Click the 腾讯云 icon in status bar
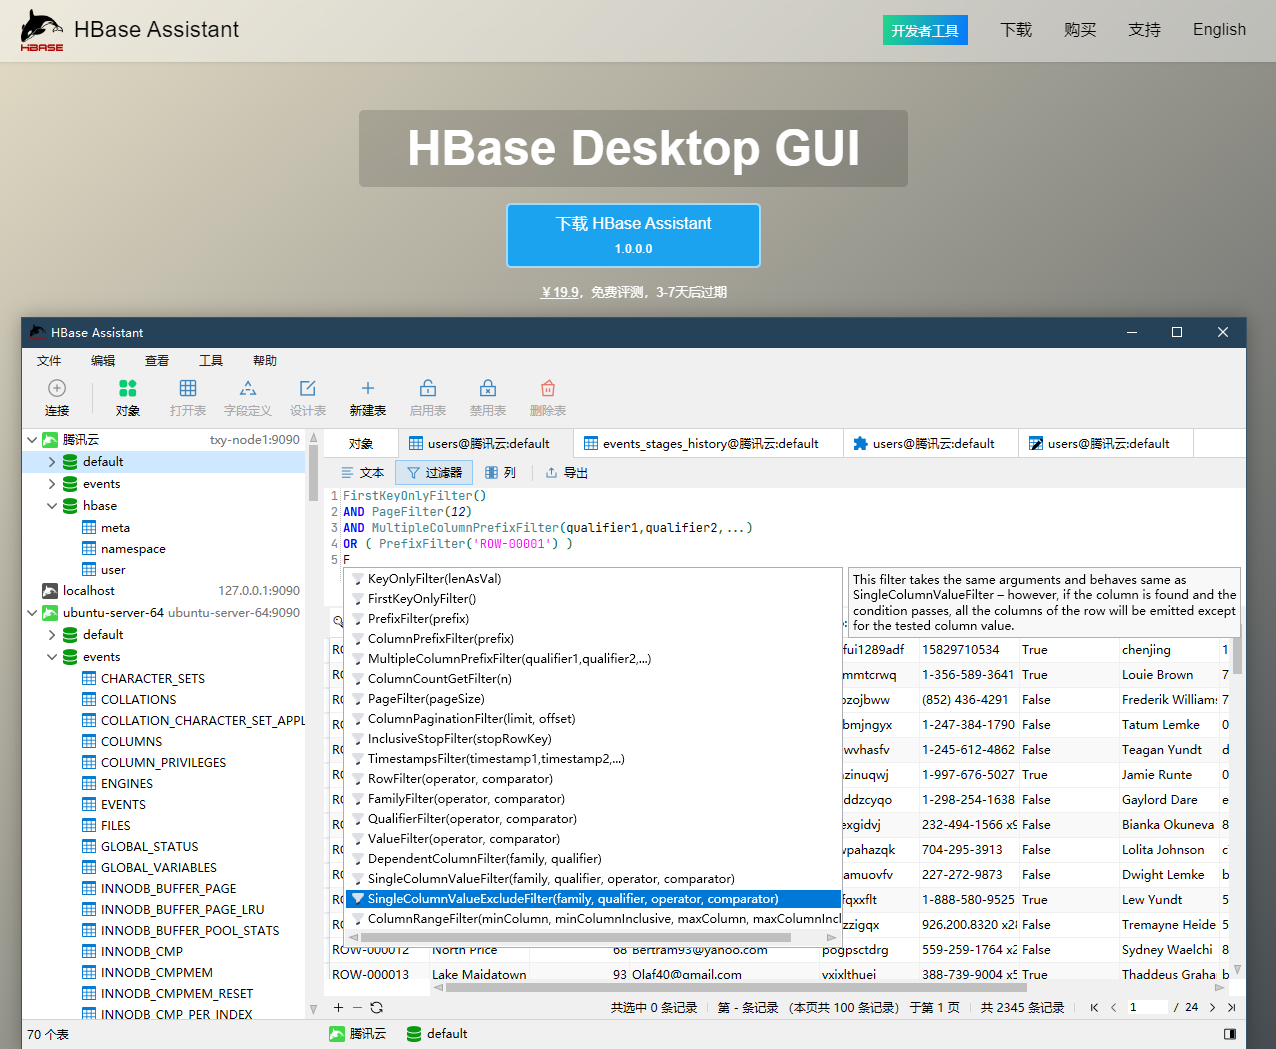 [x=337, y=1034]
